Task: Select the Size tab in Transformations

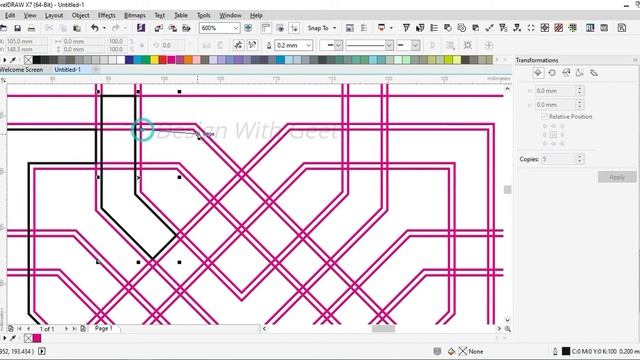Action: click(580, 73)
